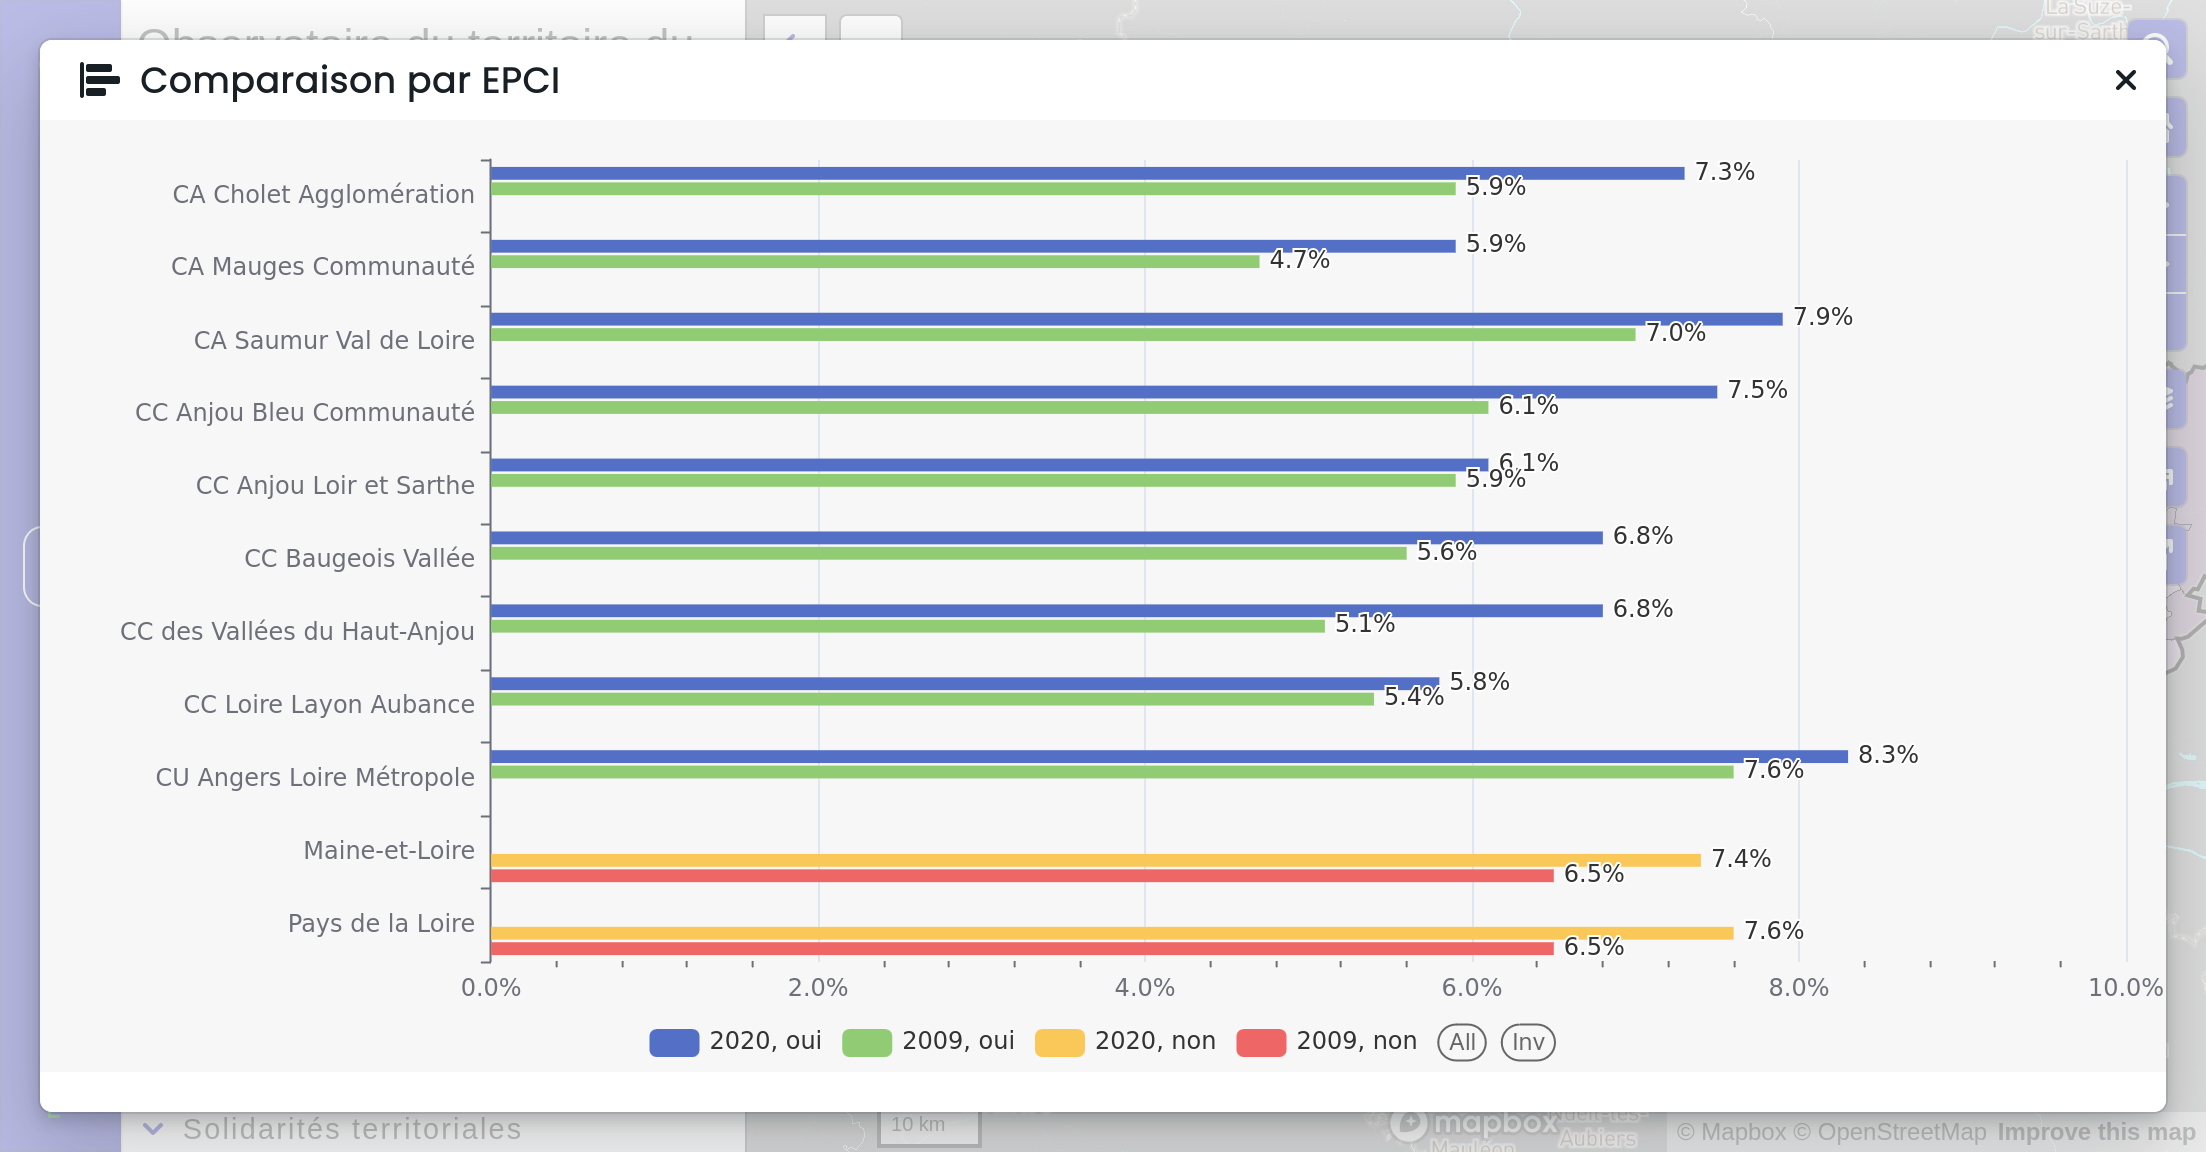The image size is (2206, 1152).
Task: Click the bar chart icon beside title
Action: (x=100, y=80)
